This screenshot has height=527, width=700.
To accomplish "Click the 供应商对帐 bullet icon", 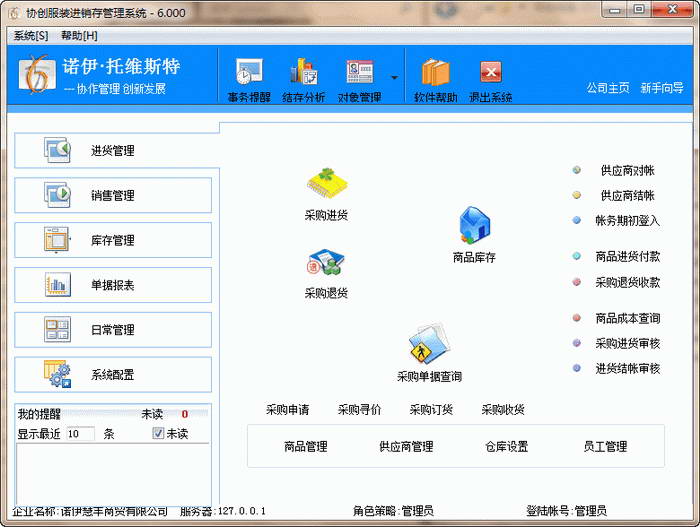I will [x=577, y=170].
